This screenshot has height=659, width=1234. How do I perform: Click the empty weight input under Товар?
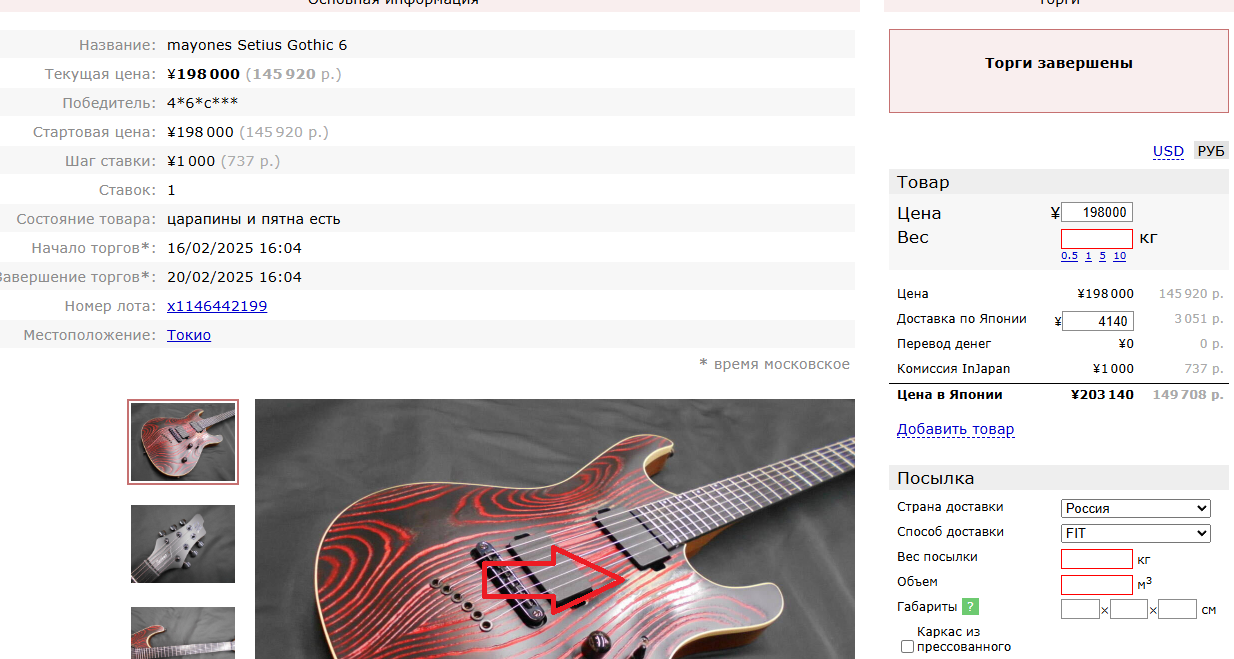click(1097, 238)
